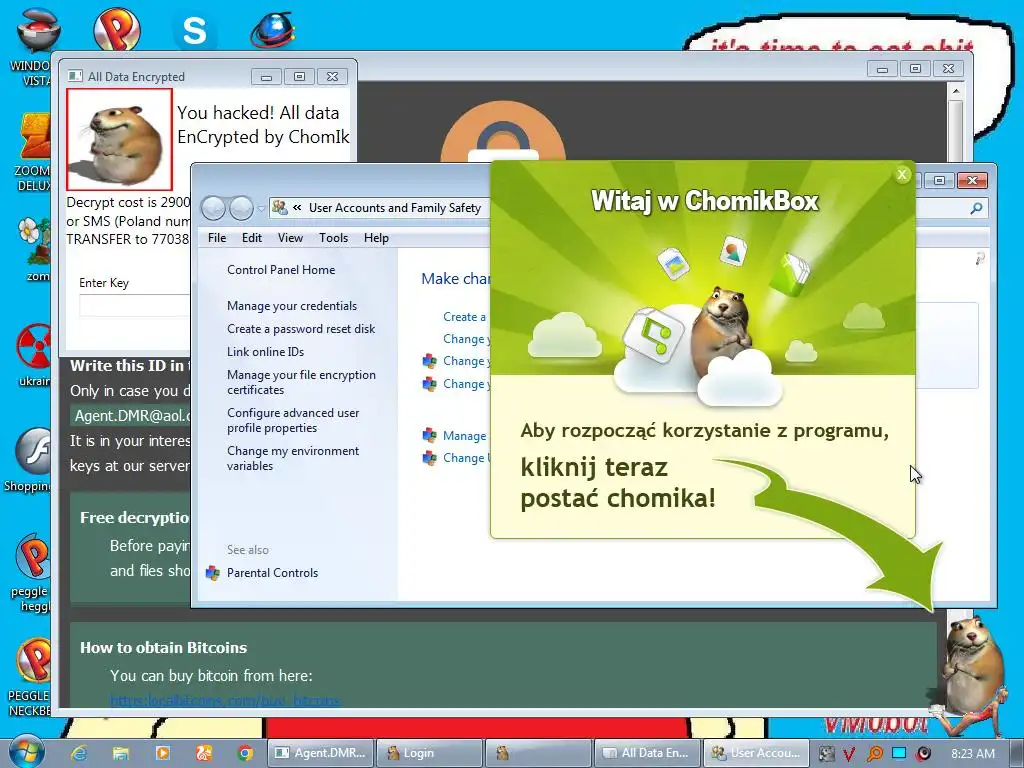Click User Accounts and Family Safety breadcrumb
Viewport: 1024px width, 768px height.
pos(394,208)
